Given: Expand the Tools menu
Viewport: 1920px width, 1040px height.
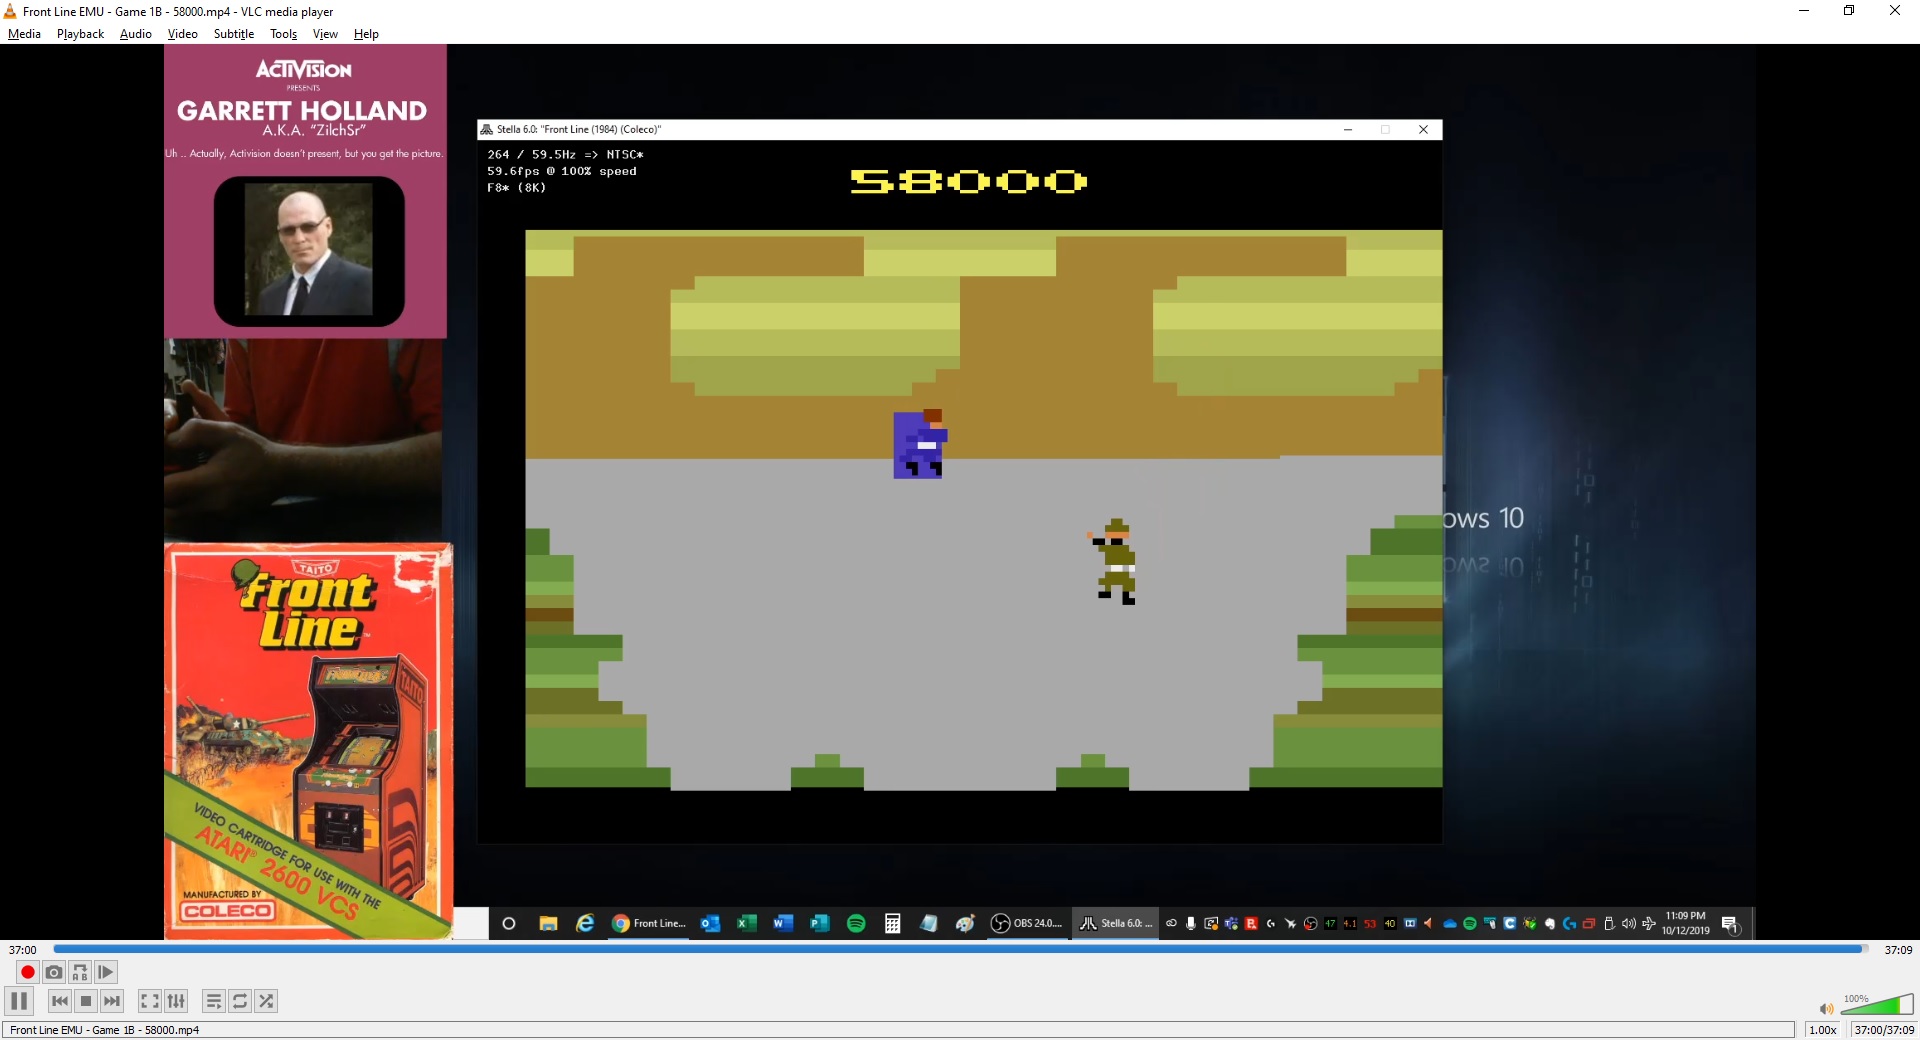Looking at the screenshot, I should point(283,34).
